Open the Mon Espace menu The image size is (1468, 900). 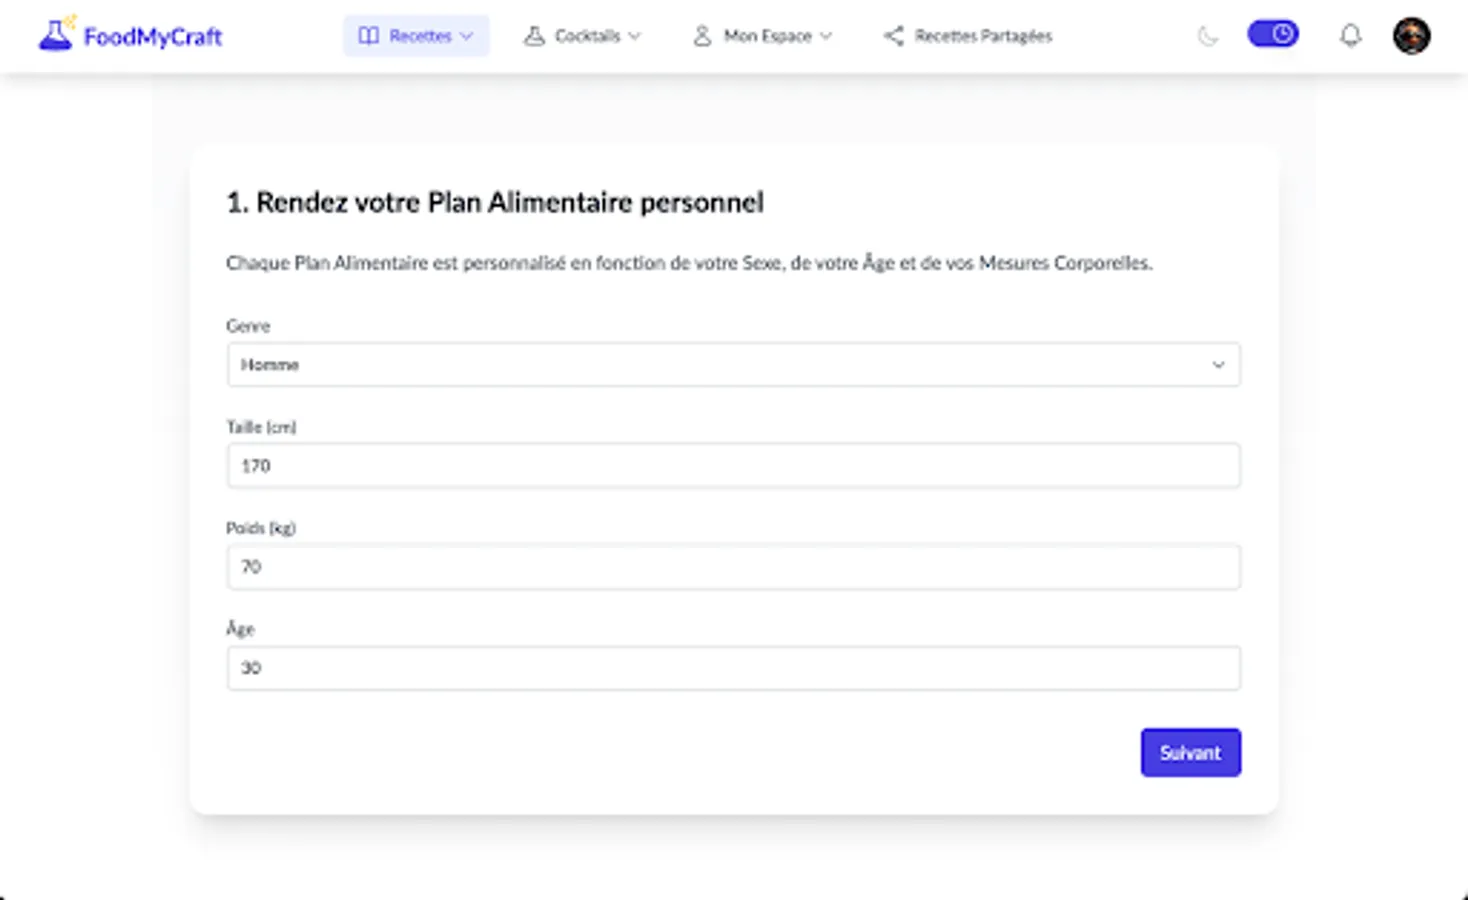[767, 36]
